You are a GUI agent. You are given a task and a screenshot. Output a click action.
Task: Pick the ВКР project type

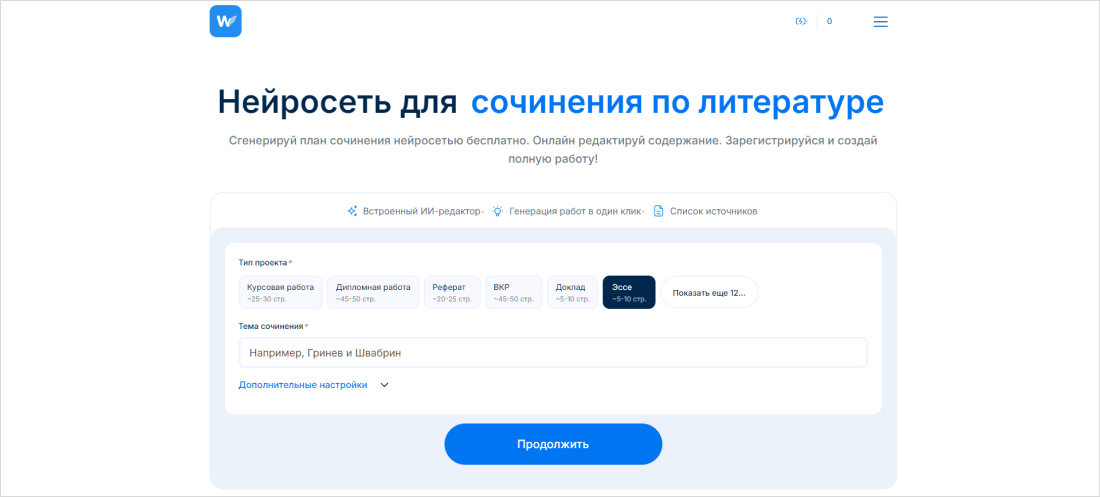point(514,292)
